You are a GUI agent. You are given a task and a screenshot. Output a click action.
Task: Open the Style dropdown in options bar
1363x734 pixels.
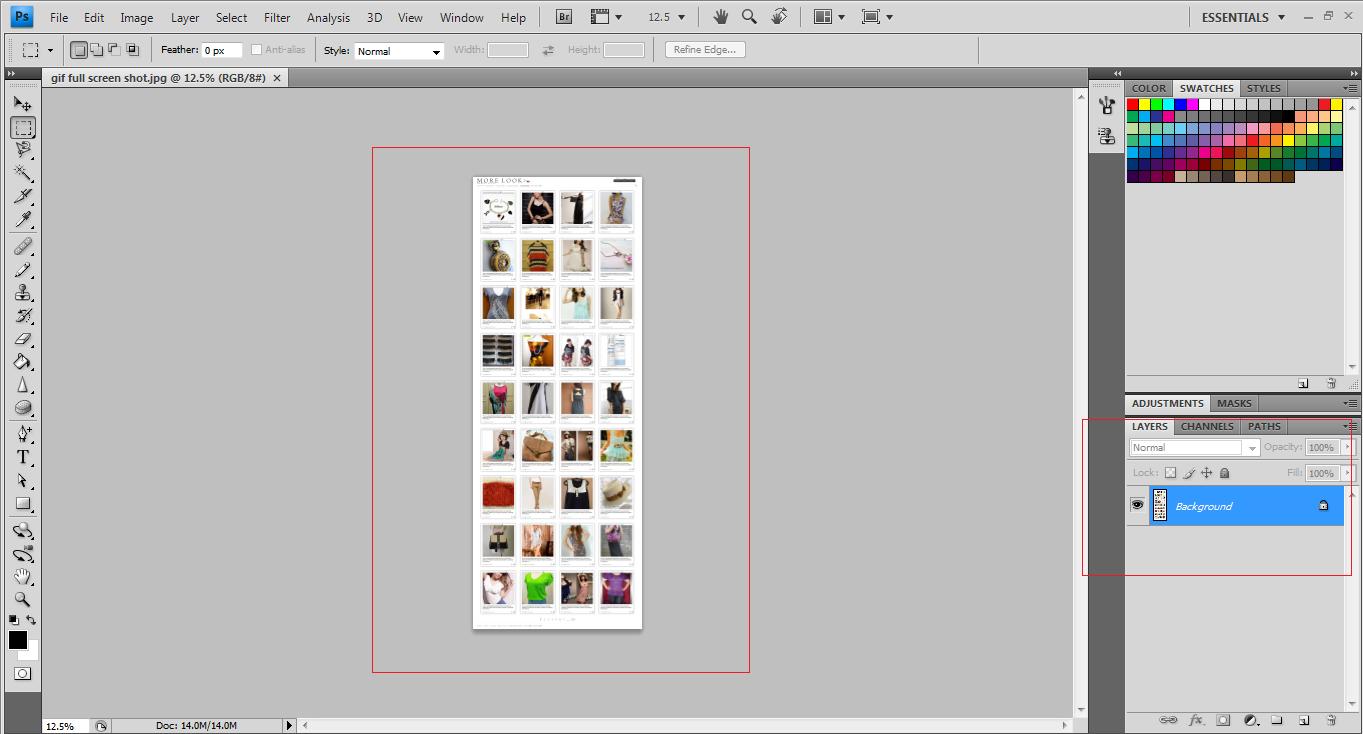tap(399, 51)
